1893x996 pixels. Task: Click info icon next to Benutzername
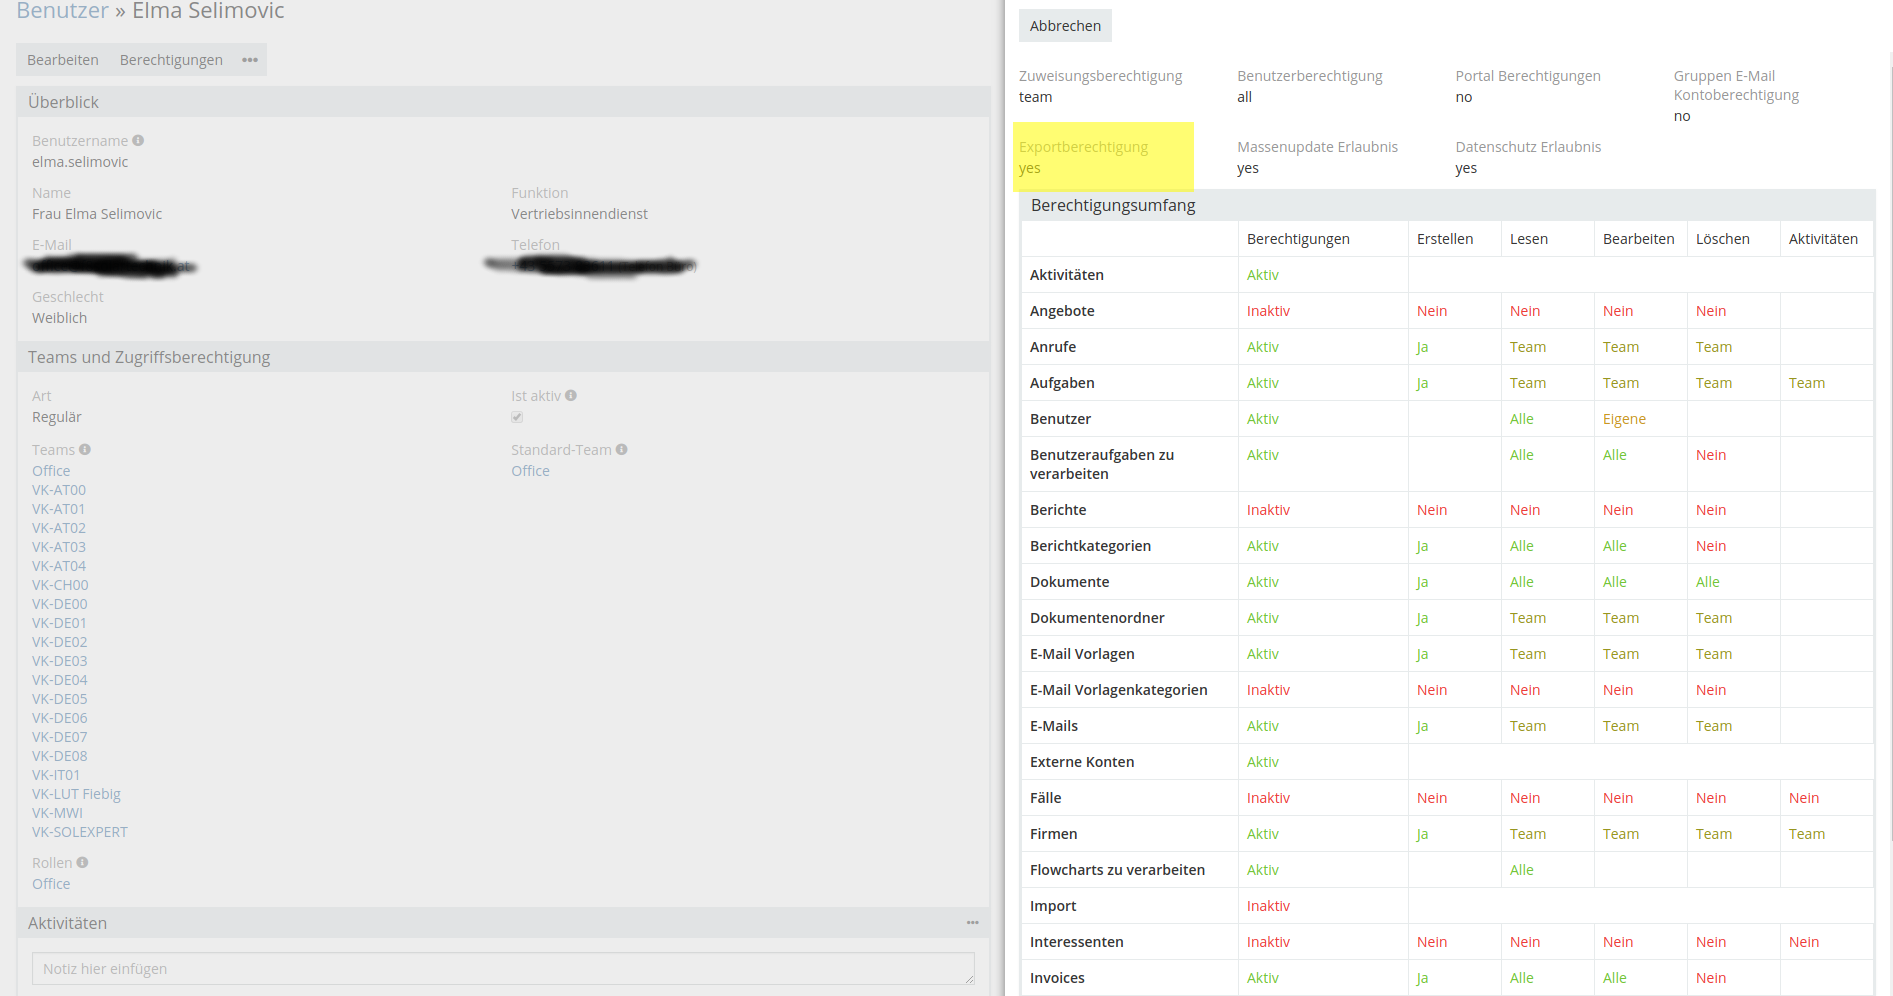[138, 141]
